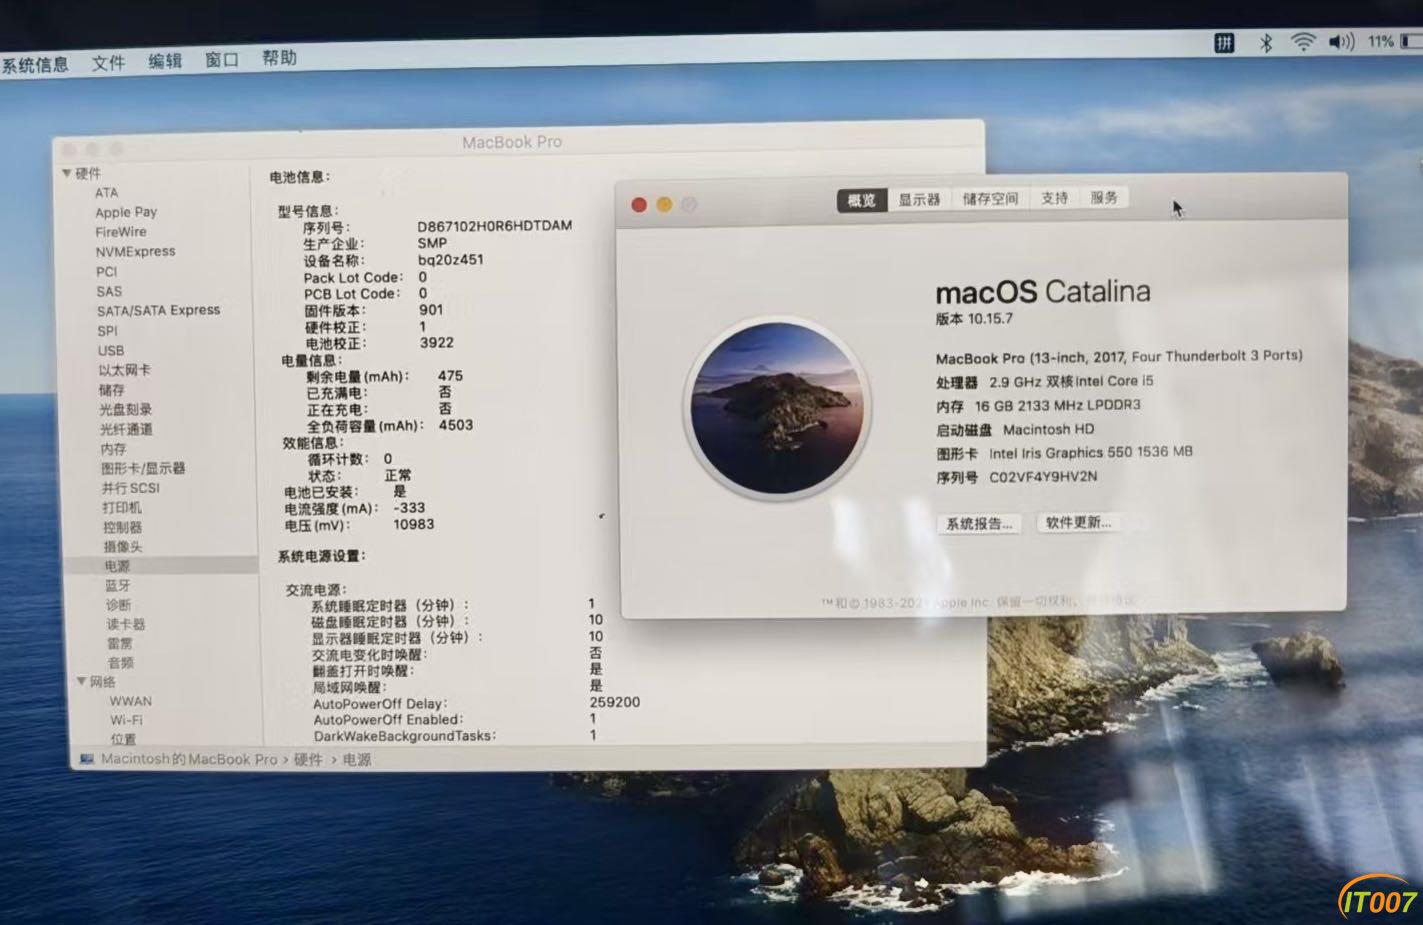Collapse the 网络 section triangle
The height and width of the screenshot is (925, 1423).
pyautogui.click(x=81, y=682)
